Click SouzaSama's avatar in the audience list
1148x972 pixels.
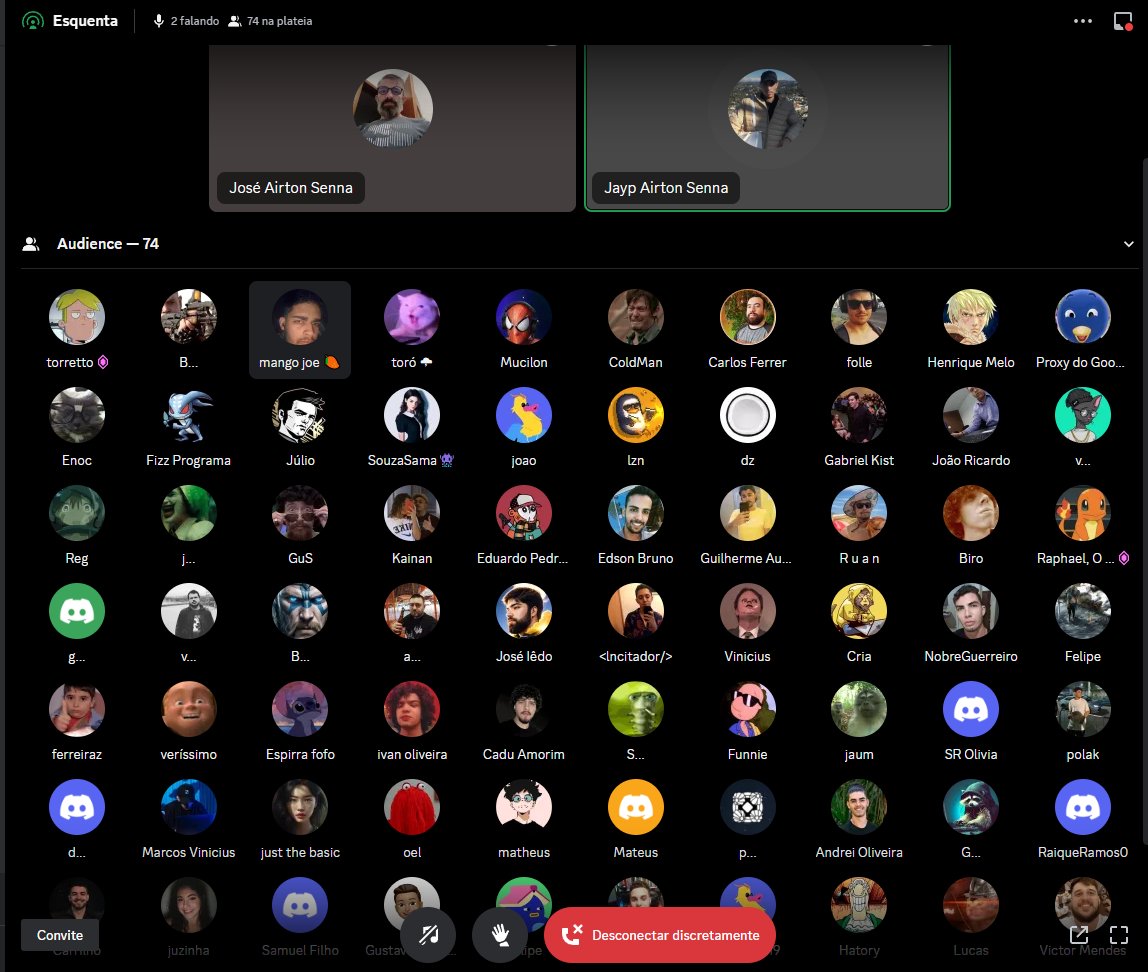pos(411,414)
